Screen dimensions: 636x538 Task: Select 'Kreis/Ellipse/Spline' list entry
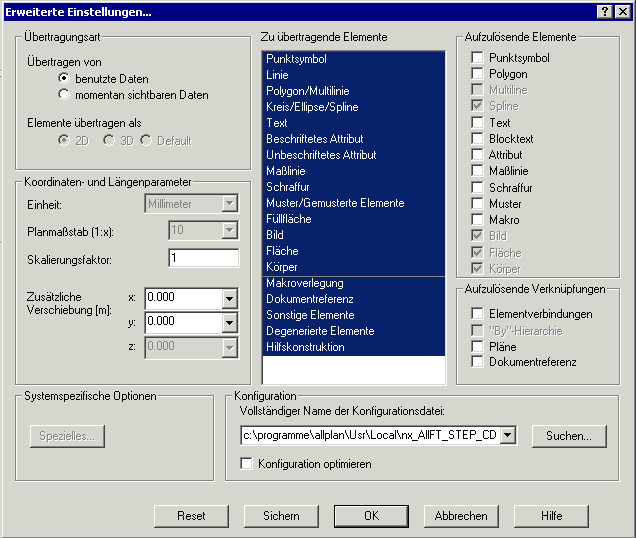pos(354,107)
